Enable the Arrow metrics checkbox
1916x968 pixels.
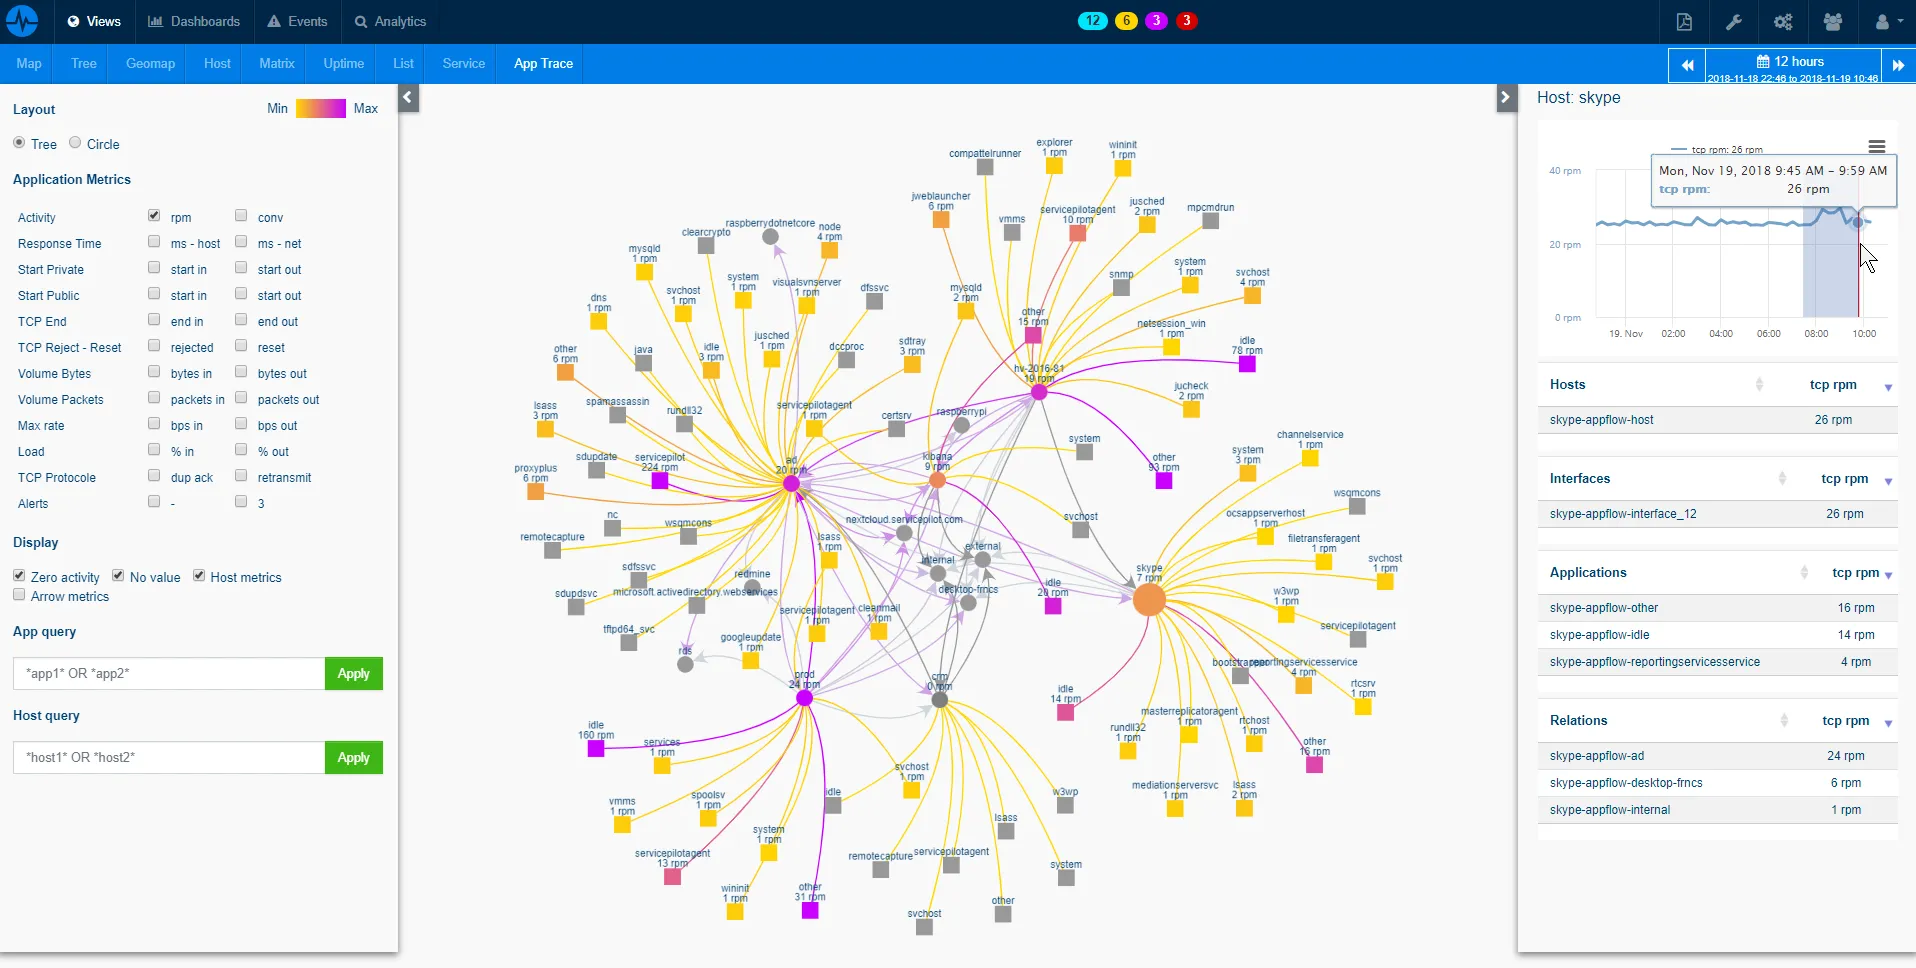tap(19, 595)
